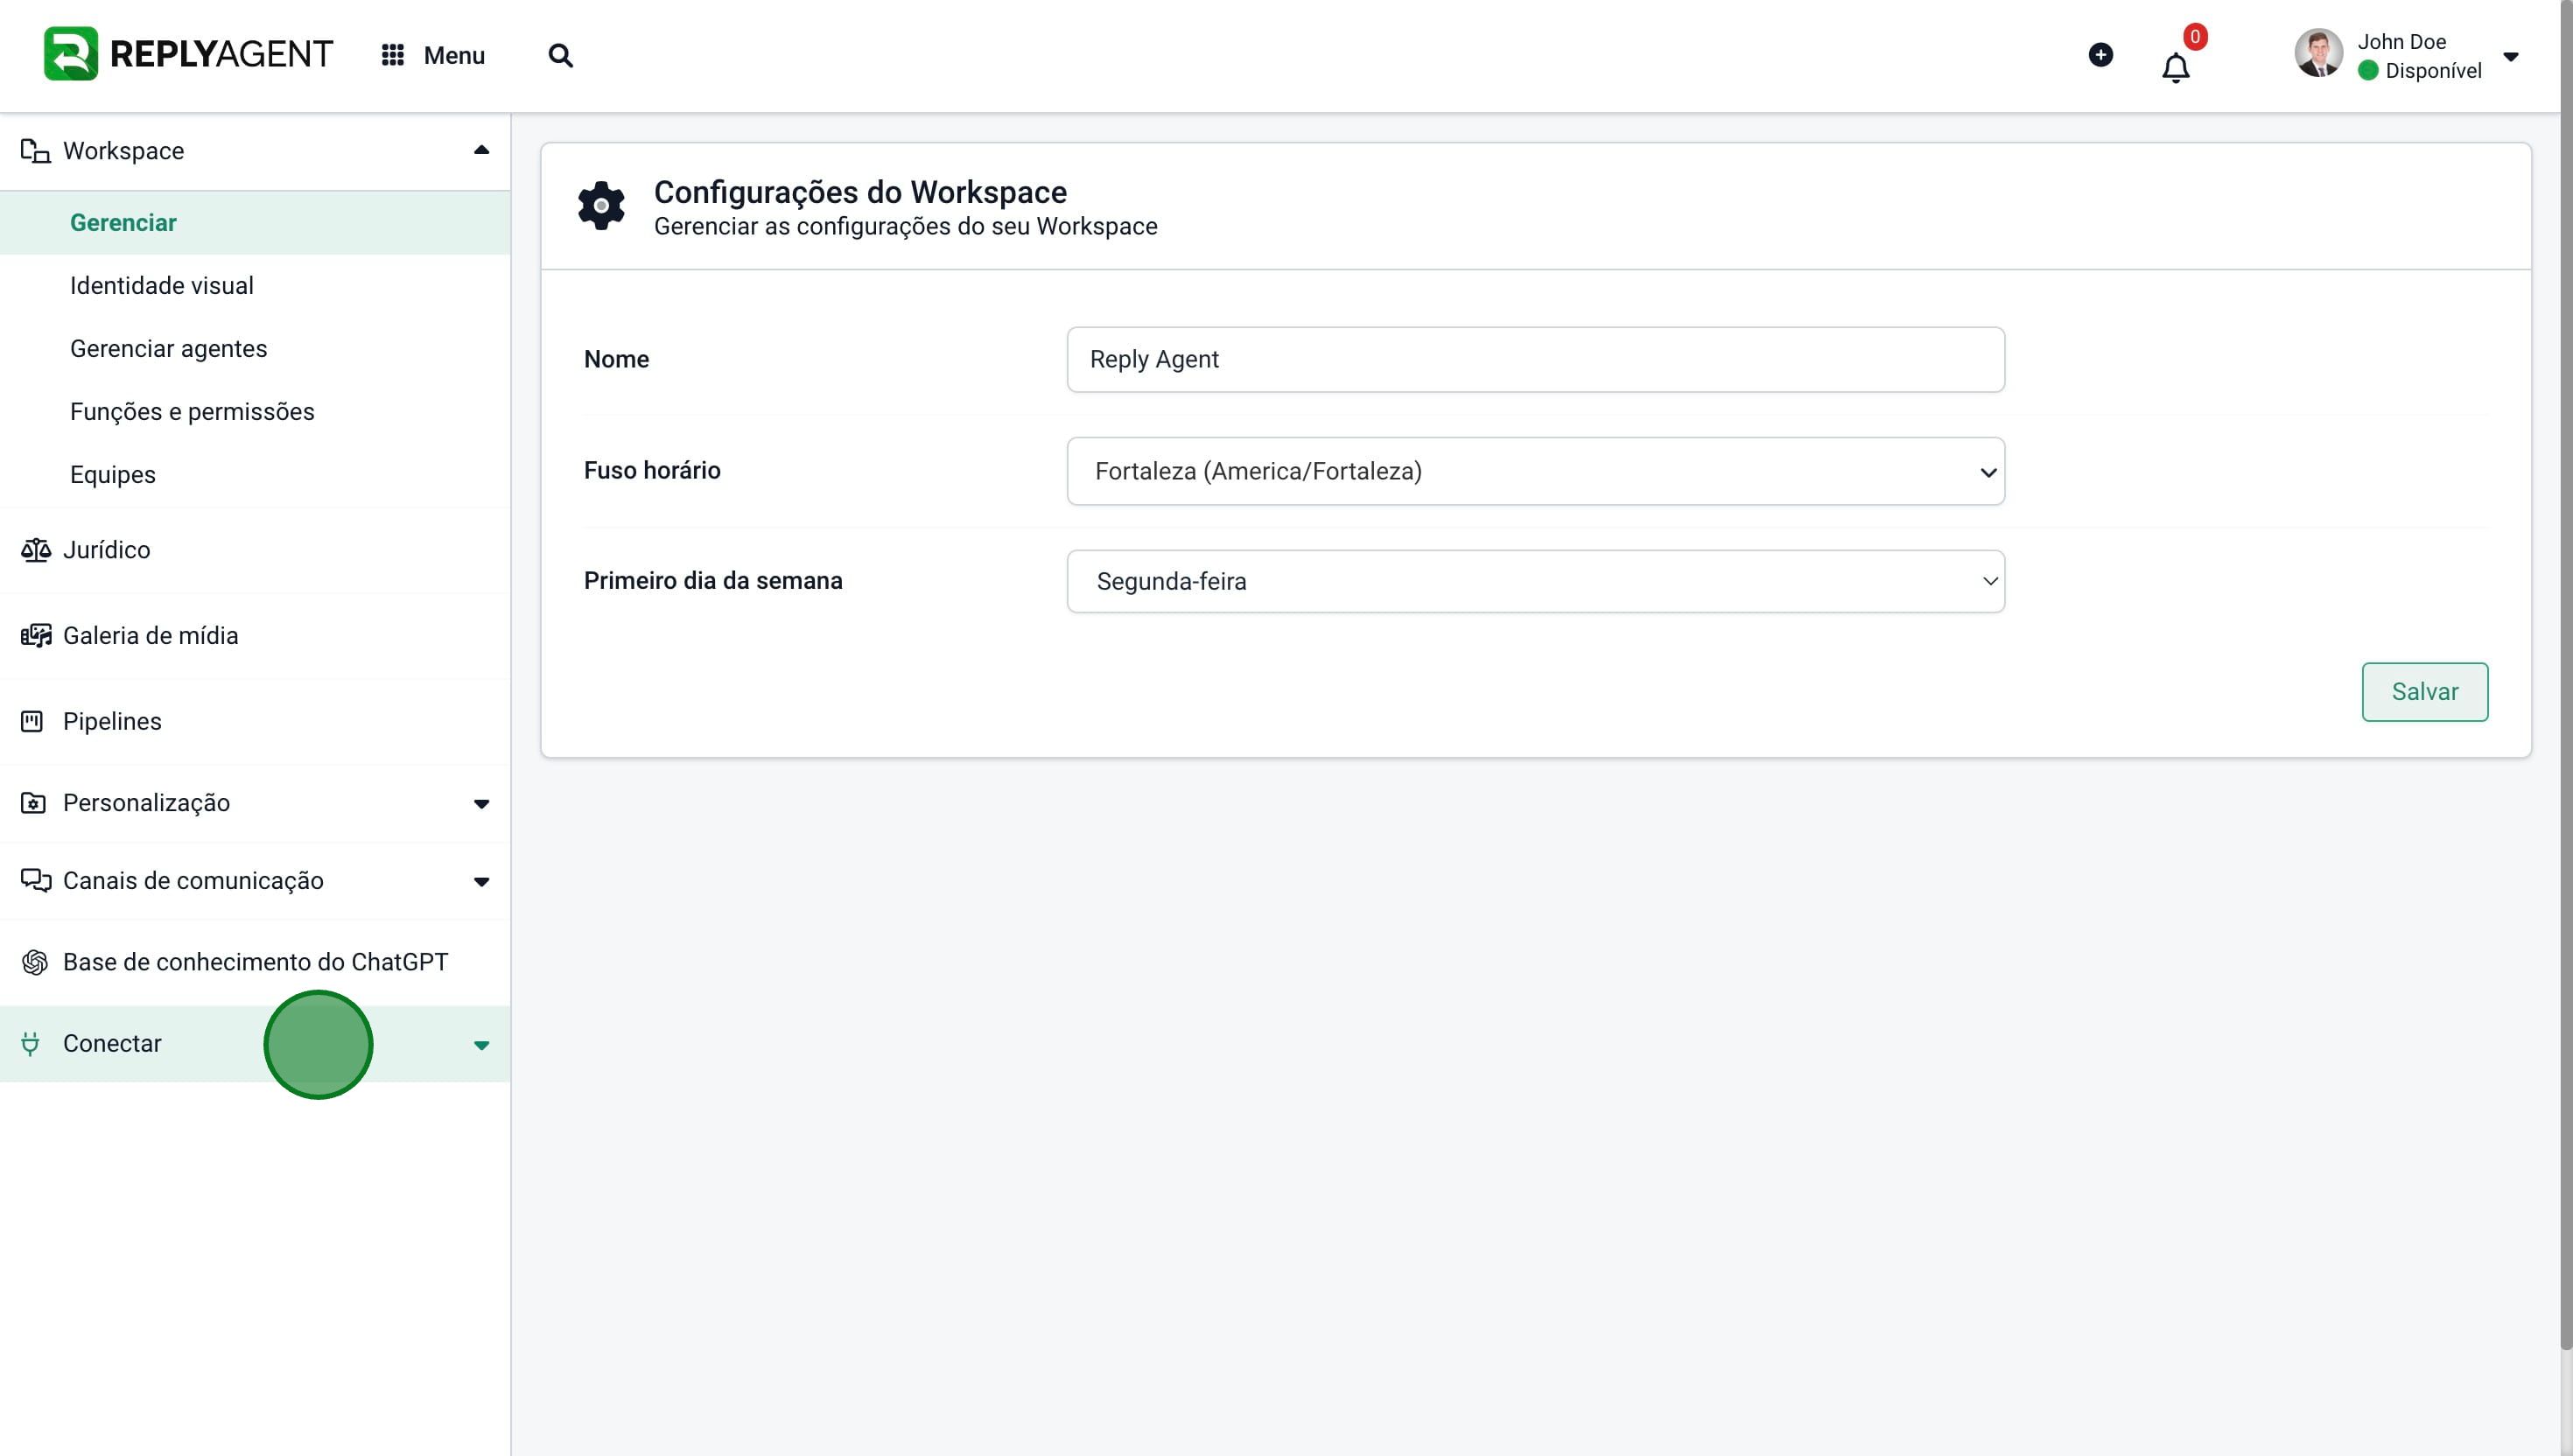This screenshot has height=1456, width=2573.
Task: Click the Personalização folder icon
Action: 33,803
